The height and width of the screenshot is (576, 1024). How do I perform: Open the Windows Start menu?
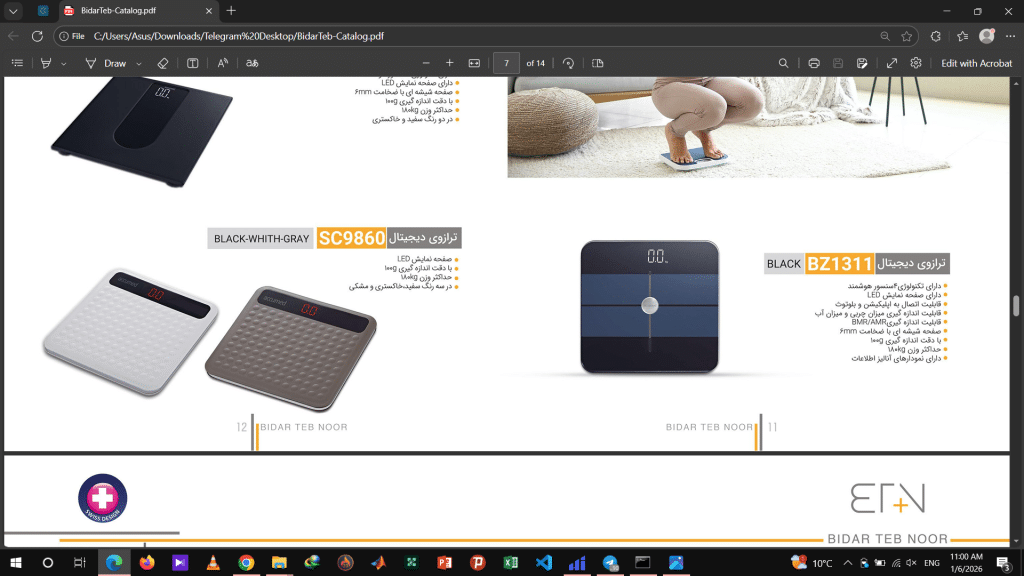[x=16, y=562]
